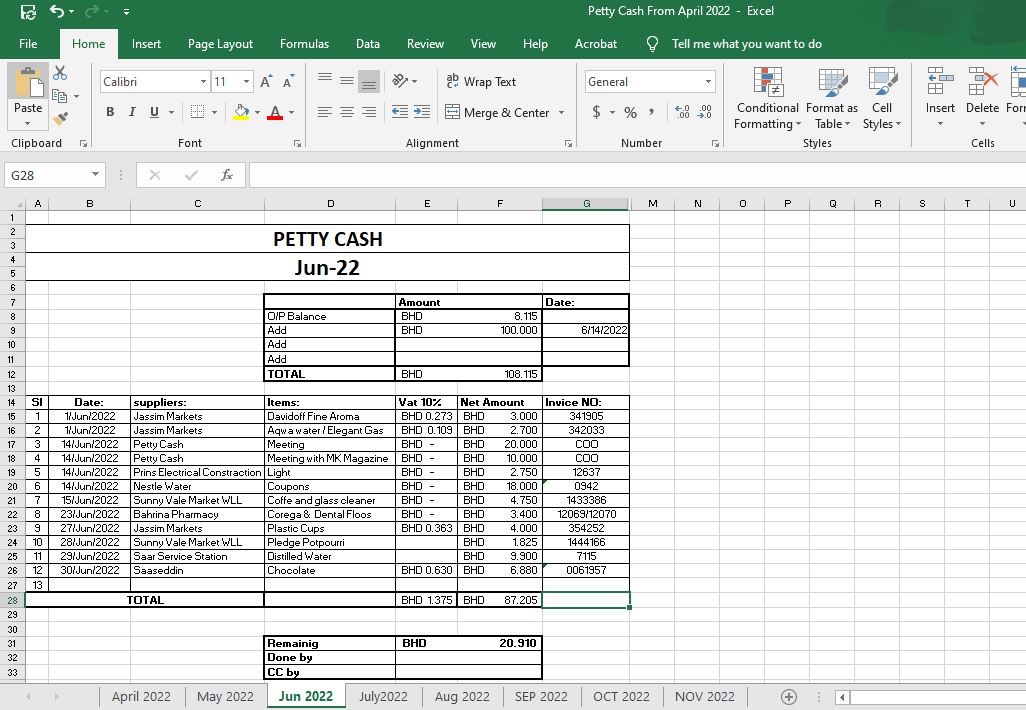Switch to Formulas tab
This screenshot has height=710, width=1026.
click(304, 44)
